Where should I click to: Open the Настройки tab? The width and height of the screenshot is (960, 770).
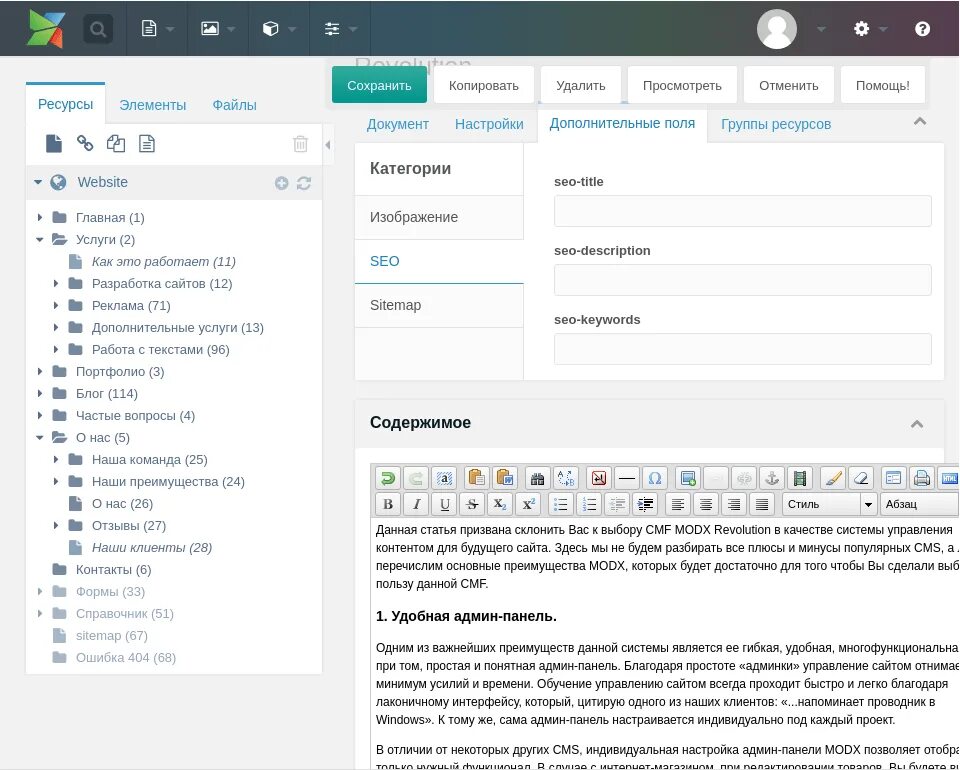tap(489, 124)
